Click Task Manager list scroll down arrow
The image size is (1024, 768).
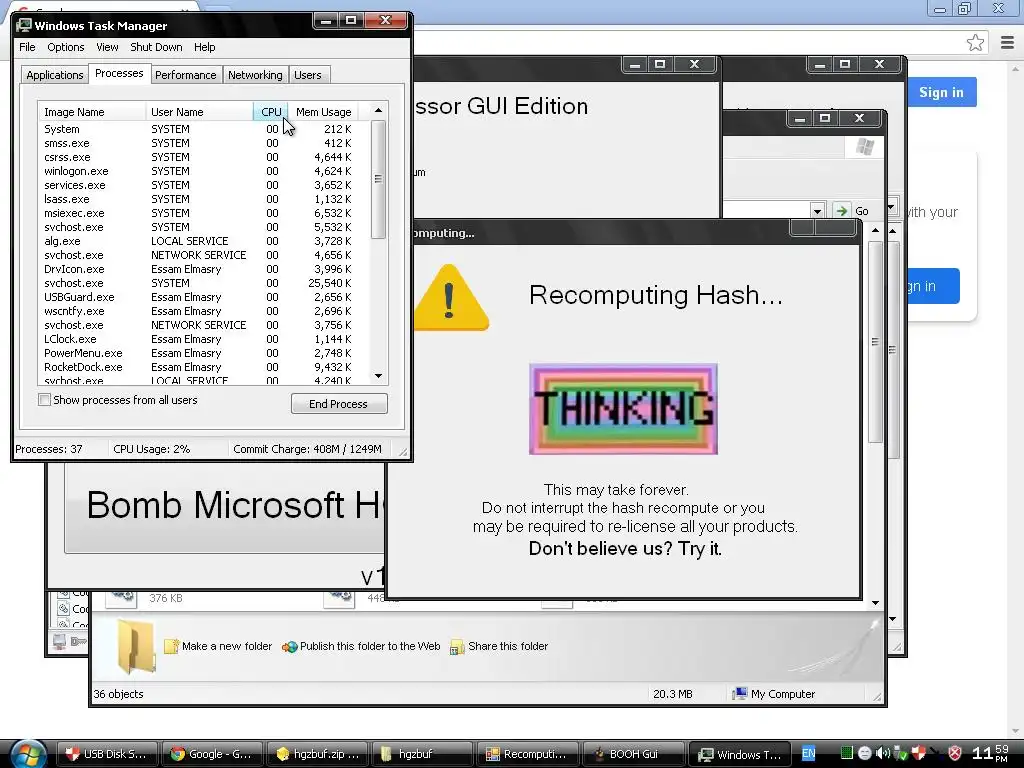click(x=378, y=376)
